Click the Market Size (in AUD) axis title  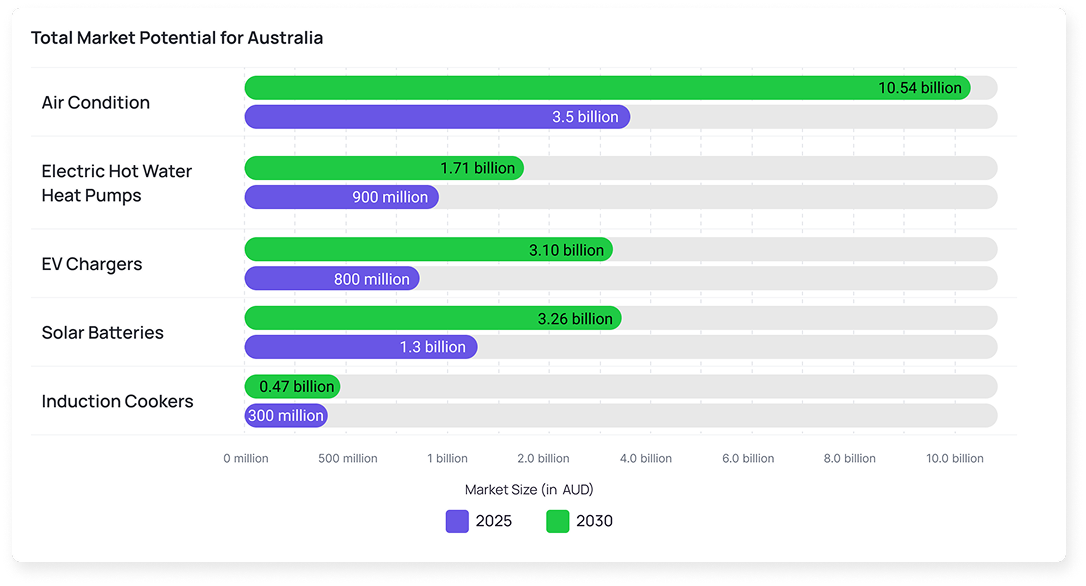click(529, 490)
